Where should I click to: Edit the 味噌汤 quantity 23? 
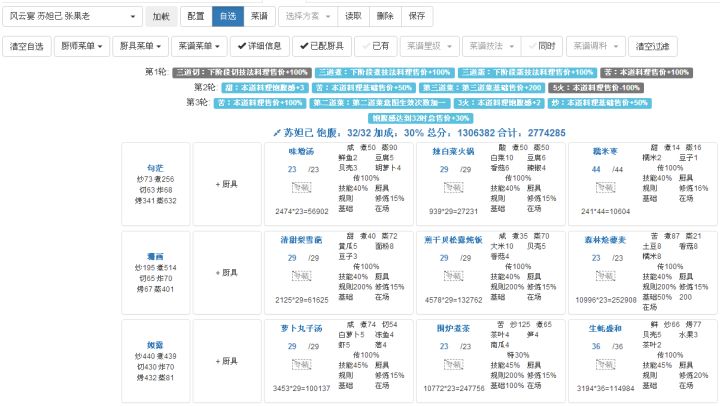[x=292, y=169]
